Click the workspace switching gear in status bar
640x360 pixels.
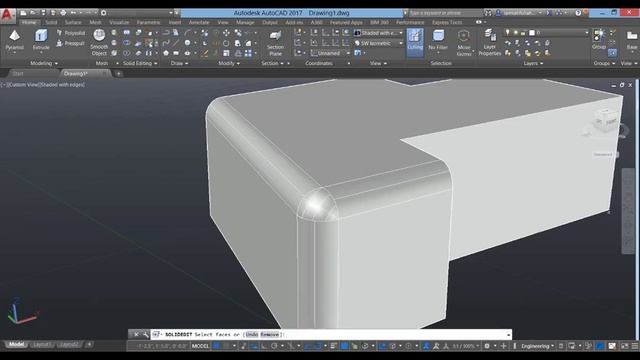pyautogui.click(x=487, y=346)
